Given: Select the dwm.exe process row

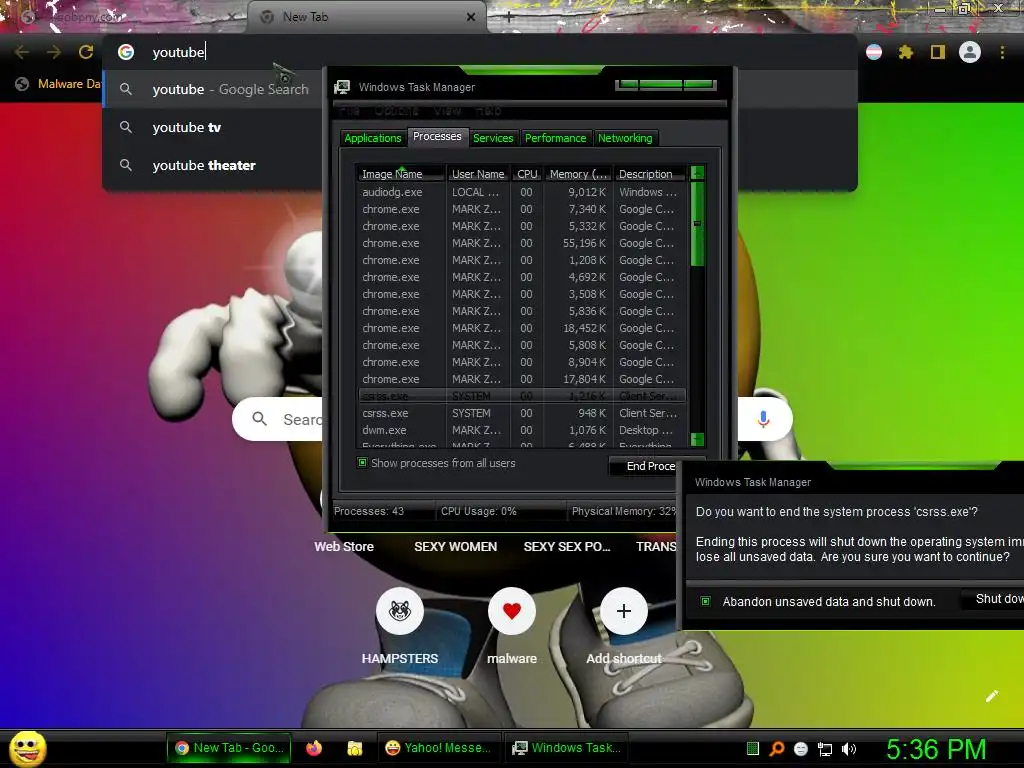Looking at the screenshot, I should [521, 430].
